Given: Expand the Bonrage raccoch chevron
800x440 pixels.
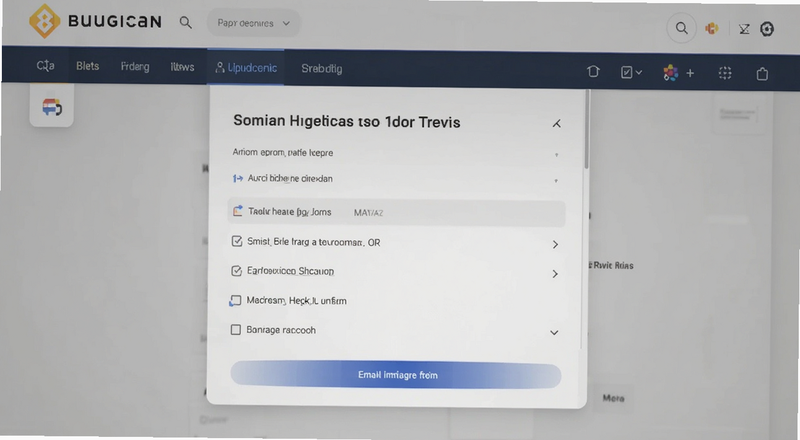Looking at the screenshot, I should [x=554, y=333].
